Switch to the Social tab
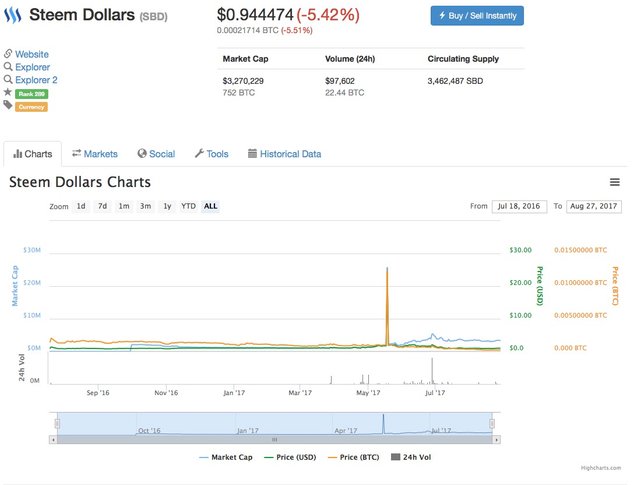Screen dimensions: 640x485 click(x=156, y=154)
